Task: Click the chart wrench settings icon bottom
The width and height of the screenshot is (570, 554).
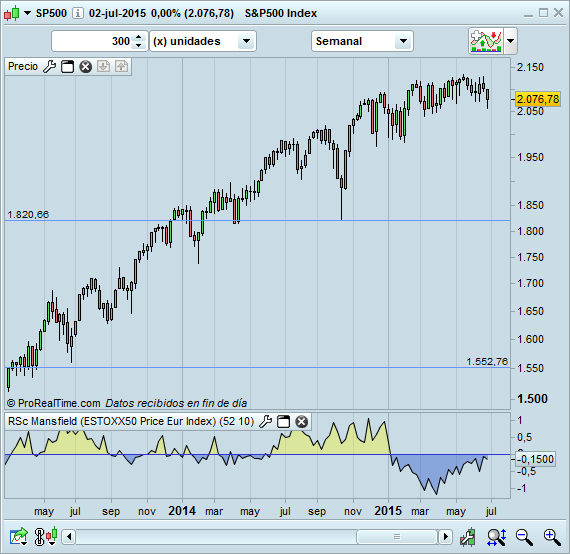Action: click(x=467, y=537)
